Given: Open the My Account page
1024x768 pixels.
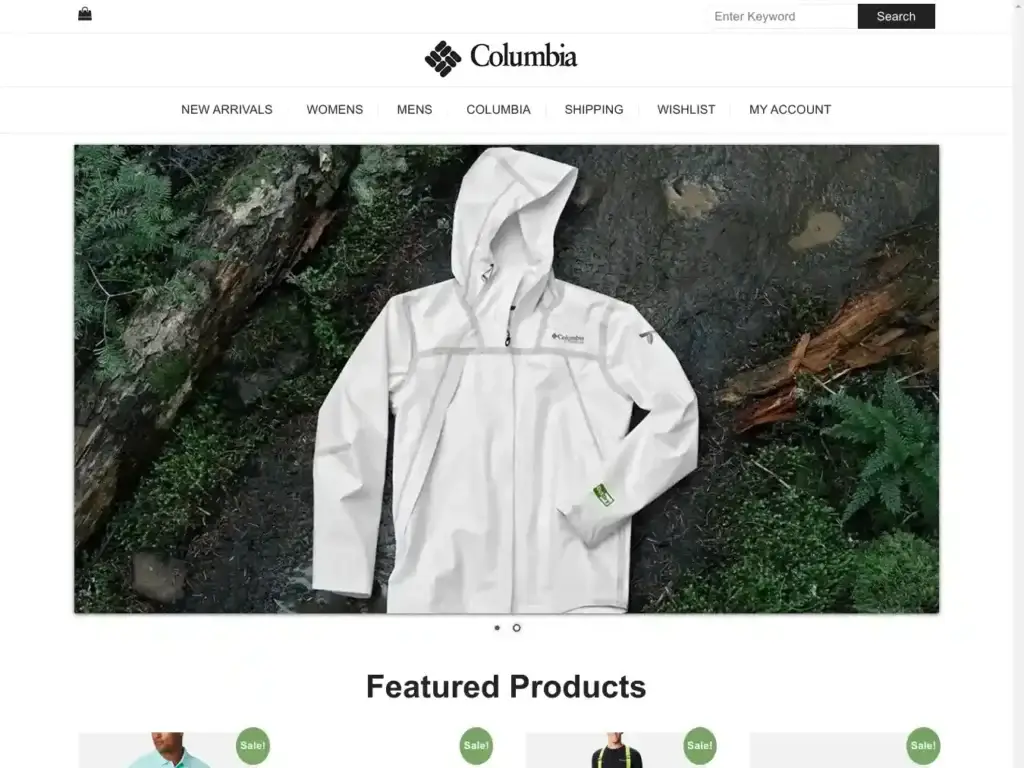Looking at the screenshot, I should [x=790, y=110].
